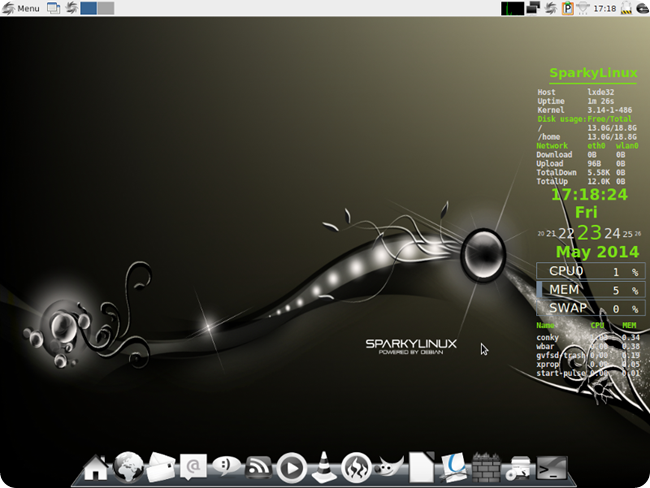
Task: Open the home folder icon in dock
Action: pyautogui.click(x=96, y=468)
